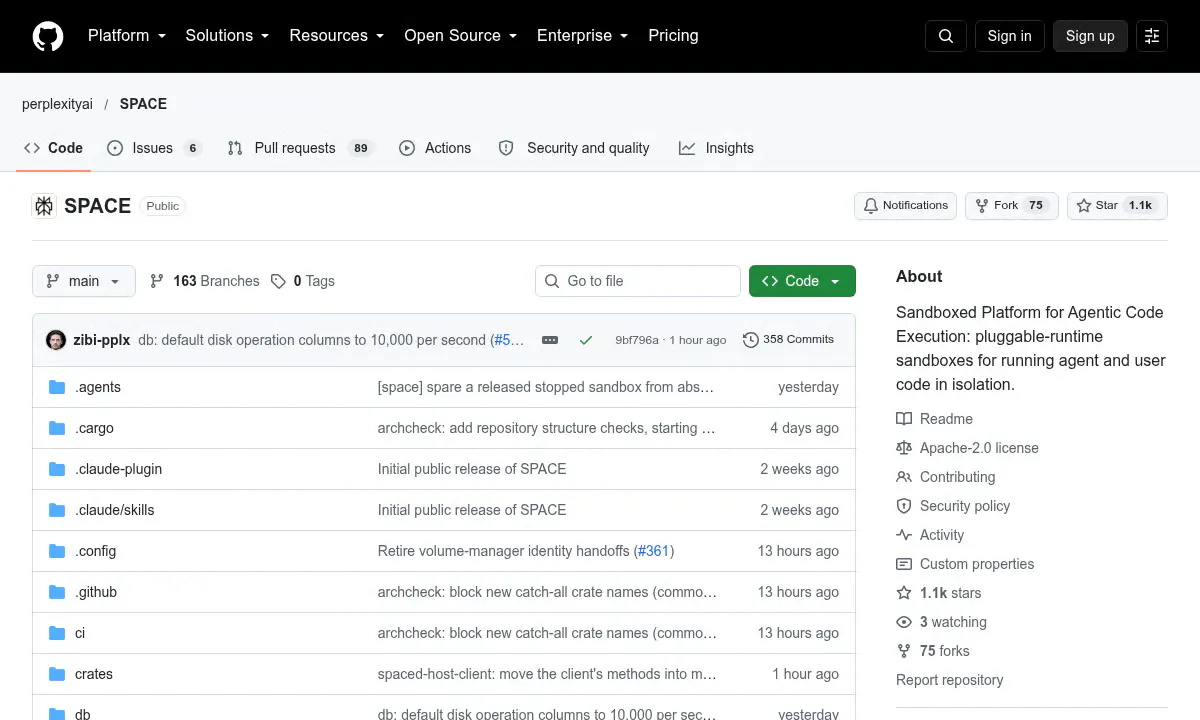Open the .claude-plugin folder name
Image resolution: width=1200 pixels, height=720 pixels.
click(x=118, y=469)
